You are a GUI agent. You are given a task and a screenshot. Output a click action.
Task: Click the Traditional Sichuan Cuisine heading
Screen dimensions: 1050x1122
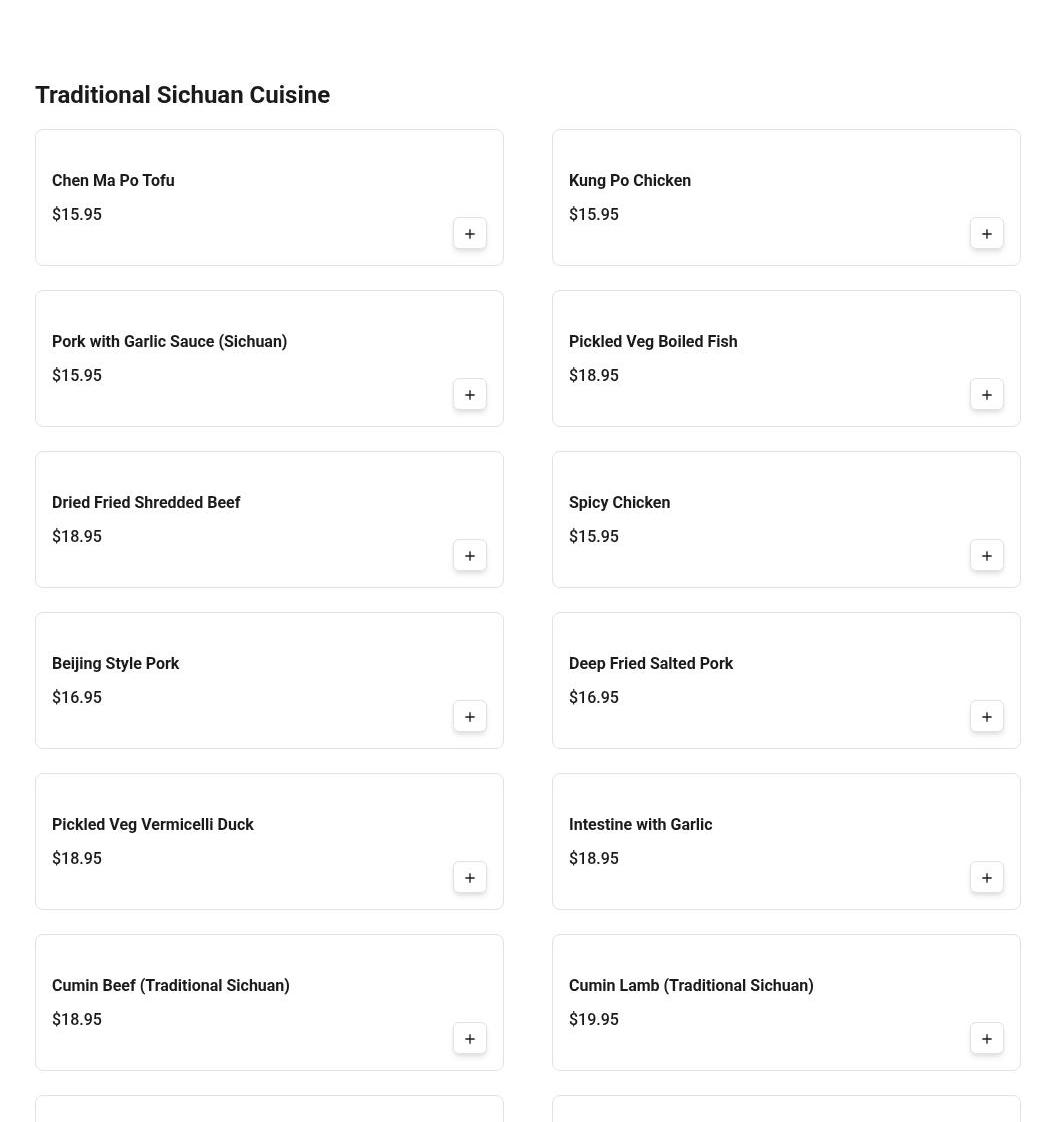point(182,95)
